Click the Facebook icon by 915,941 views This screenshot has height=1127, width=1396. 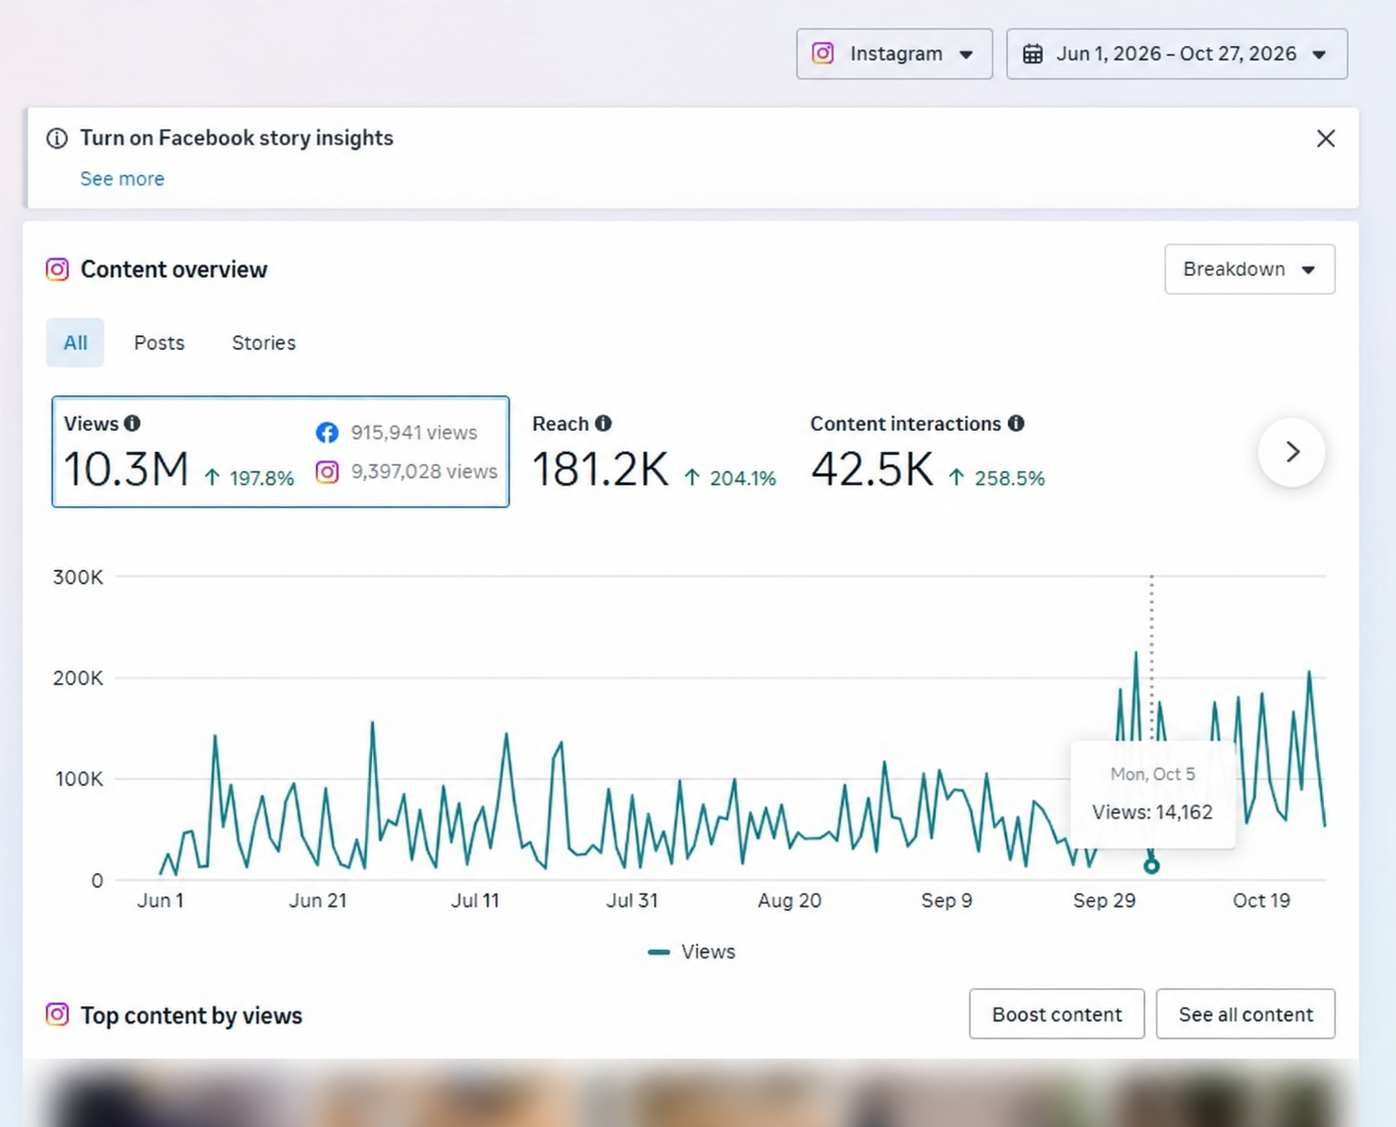click(327, 432)
